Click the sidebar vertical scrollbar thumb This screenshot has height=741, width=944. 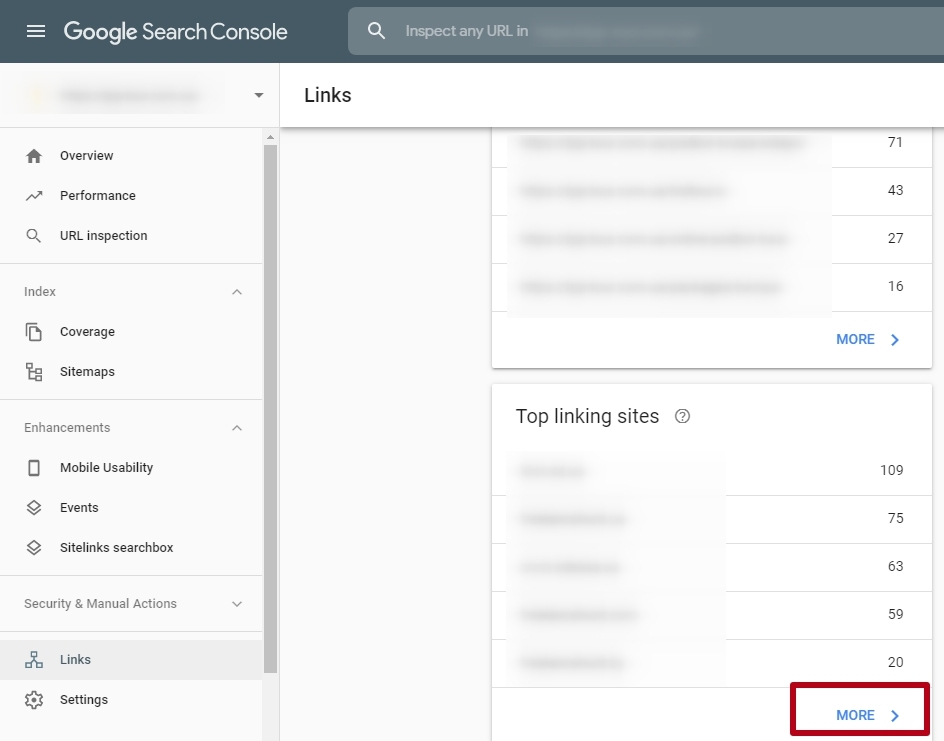point(270,409)
